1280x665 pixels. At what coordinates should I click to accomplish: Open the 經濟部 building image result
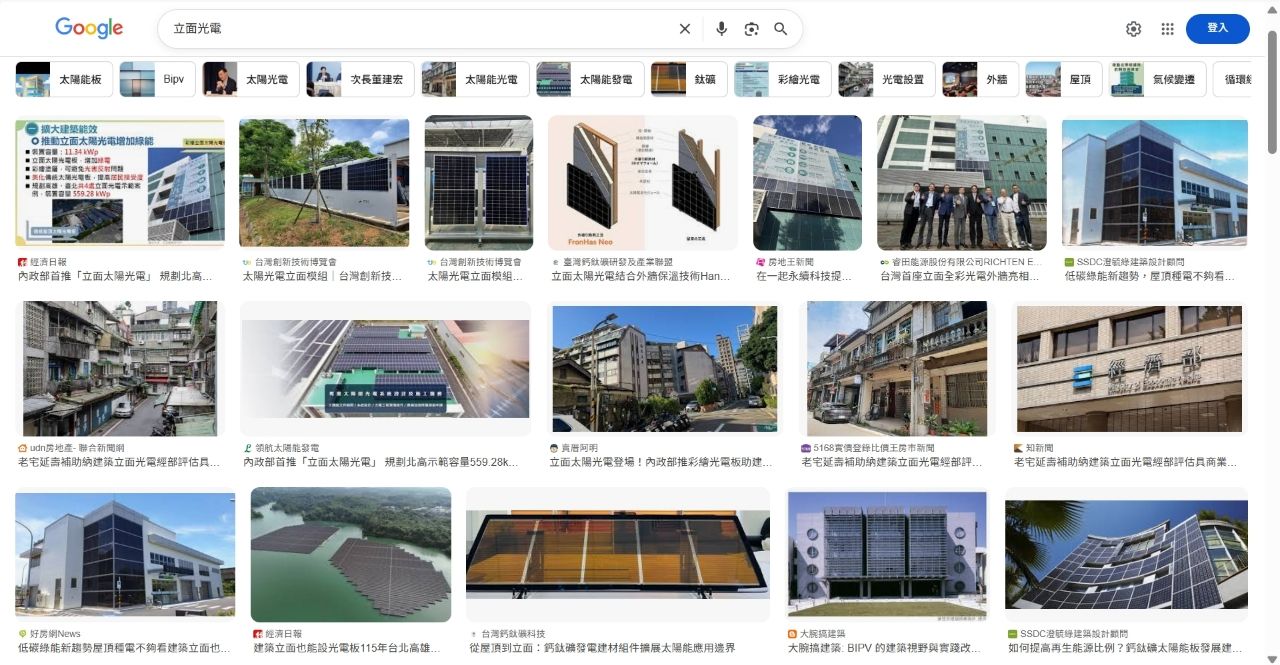(x=1129, y=369)
